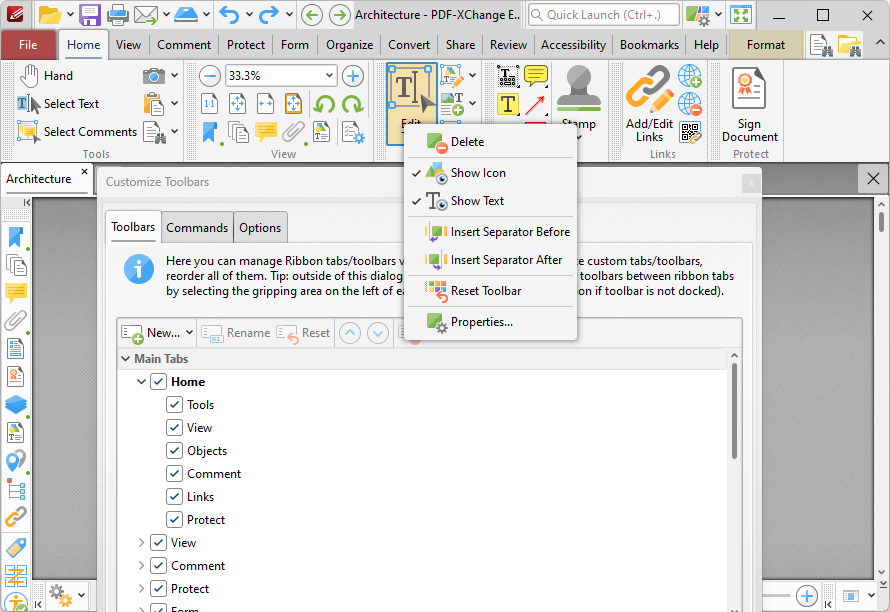The height and width of the screenshot is (612, 890).
Task: Toggle Show Text menu option
Action: pyautogui.click(x=490, y=201)
